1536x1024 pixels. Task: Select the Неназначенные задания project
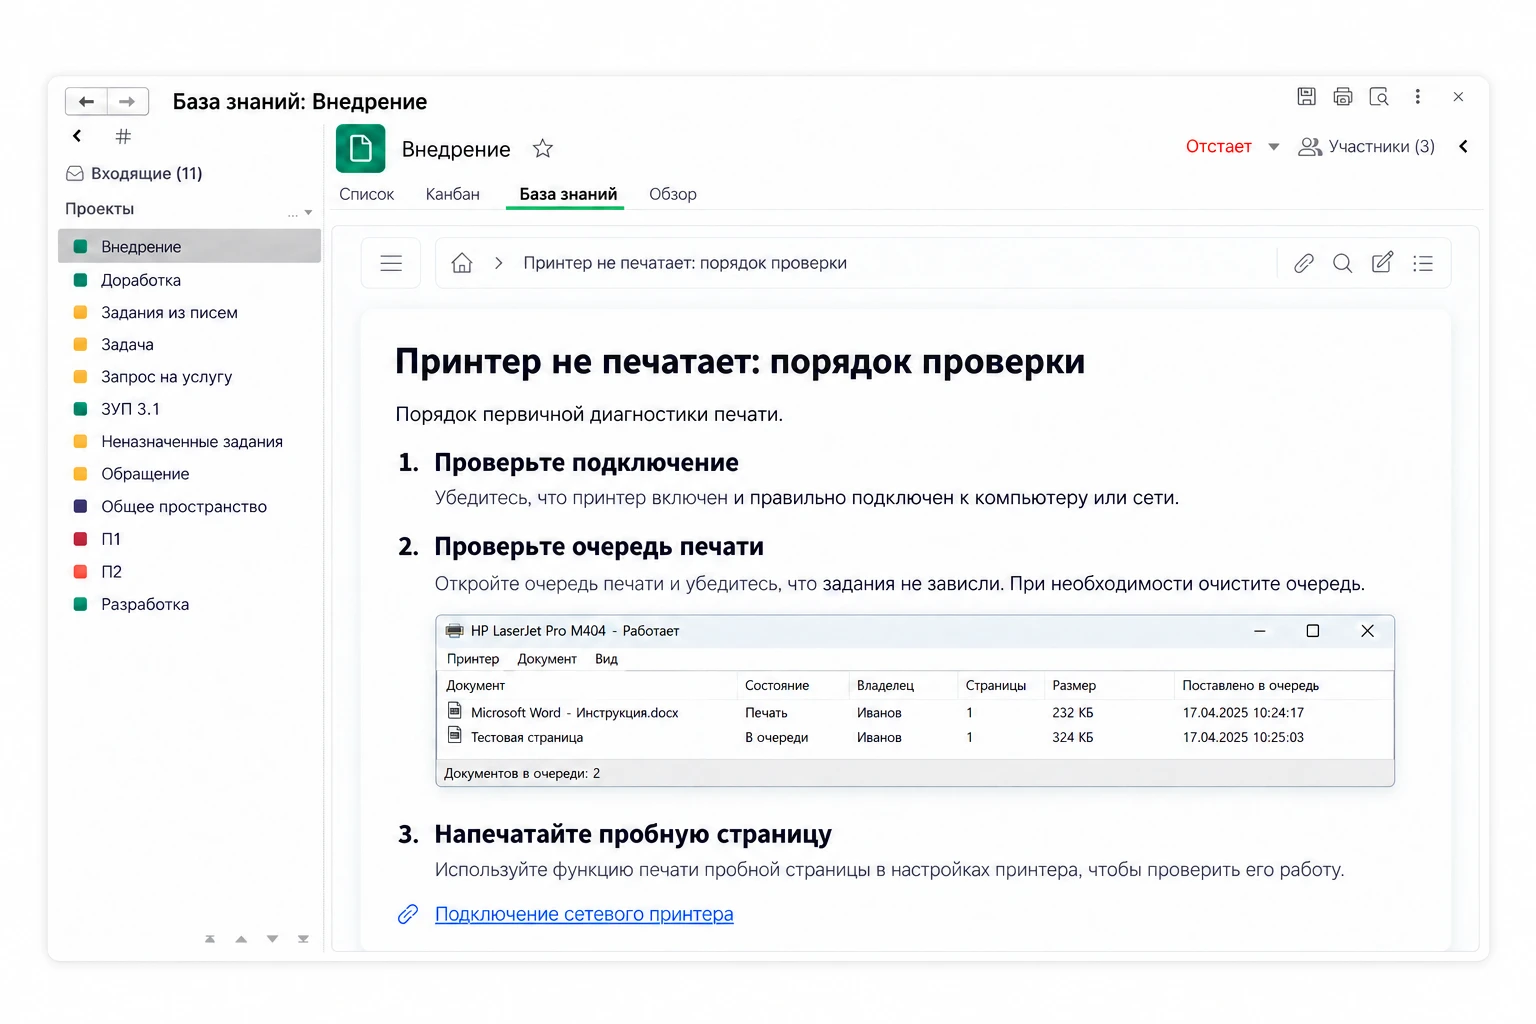[x=190, y=441]
